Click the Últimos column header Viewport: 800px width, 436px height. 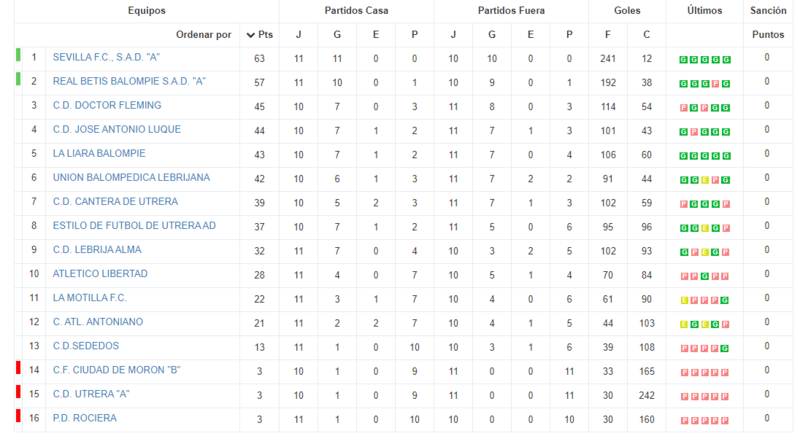point(705,10)
